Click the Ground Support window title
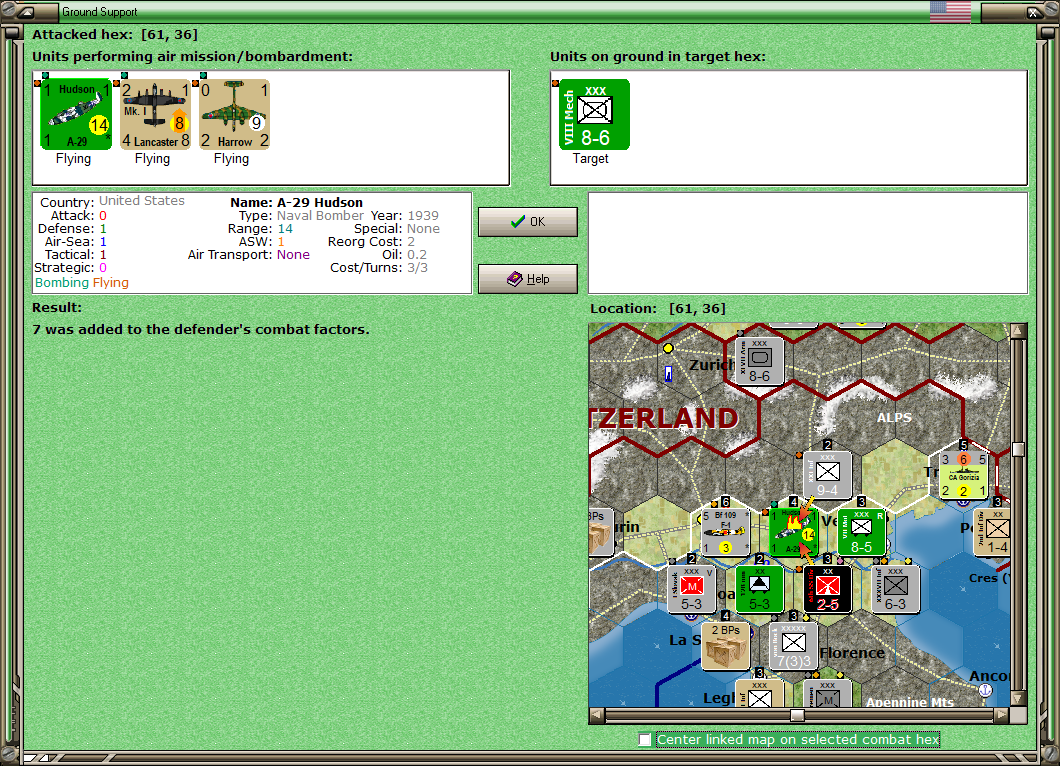This screenshot has height=766, width=1060. (99, 11)
